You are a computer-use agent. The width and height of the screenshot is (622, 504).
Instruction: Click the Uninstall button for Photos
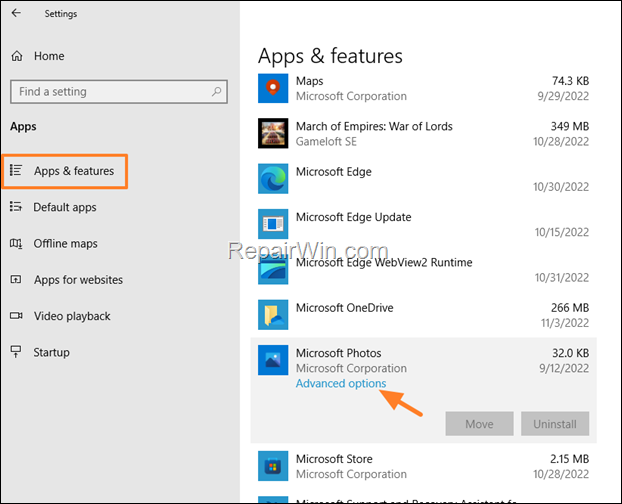(x=555, y=424)
